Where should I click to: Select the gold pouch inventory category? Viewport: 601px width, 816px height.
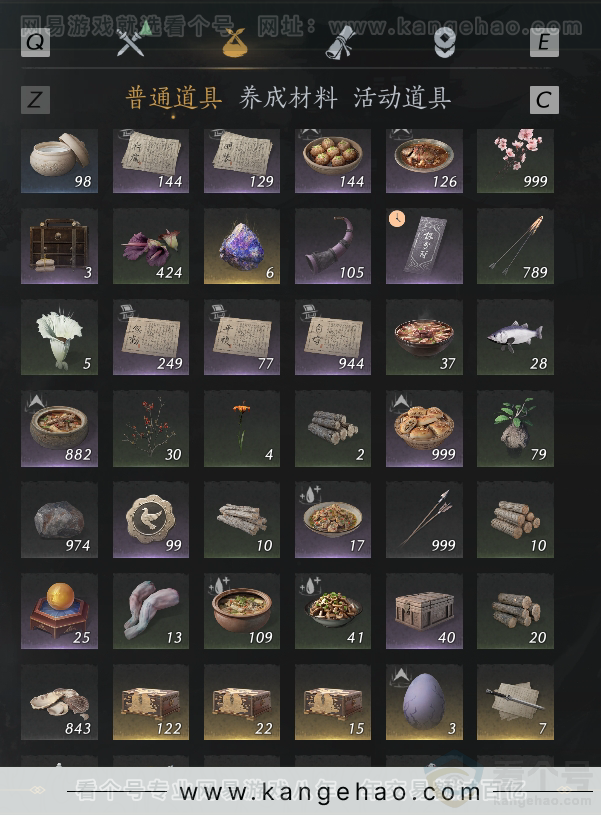coord(234,42)
